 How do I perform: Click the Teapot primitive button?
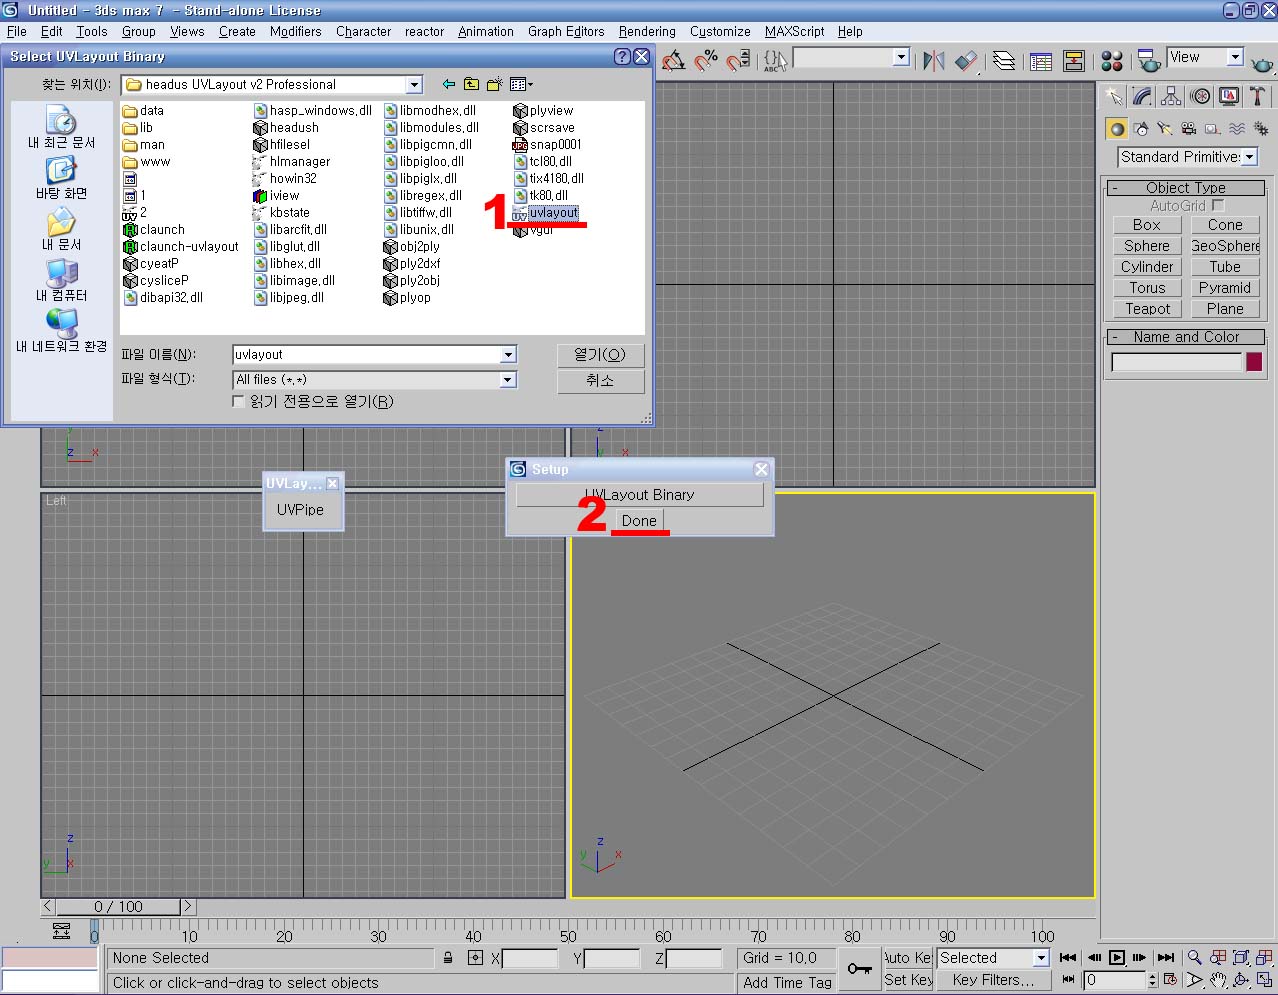point(1147,309)
